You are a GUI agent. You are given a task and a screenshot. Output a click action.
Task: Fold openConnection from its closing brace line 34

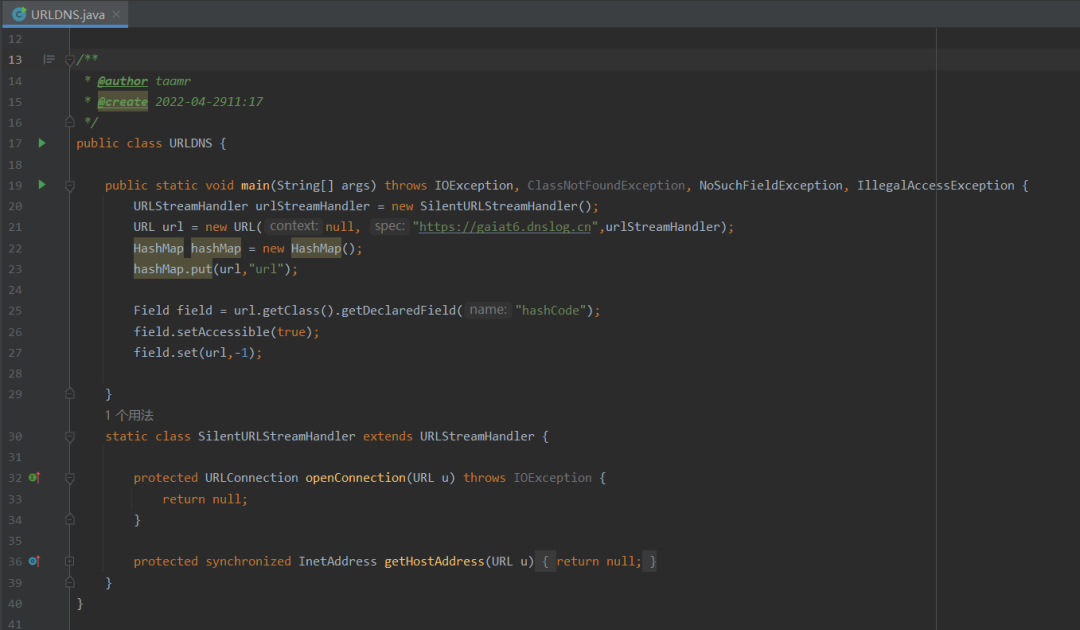pyautogui.click(x=70, y=519)
